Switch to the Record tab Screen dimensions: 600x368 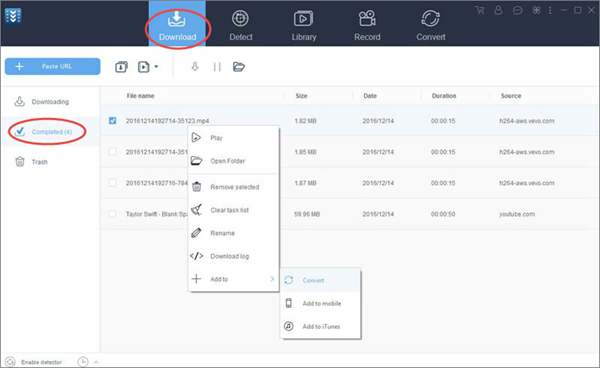367,25
